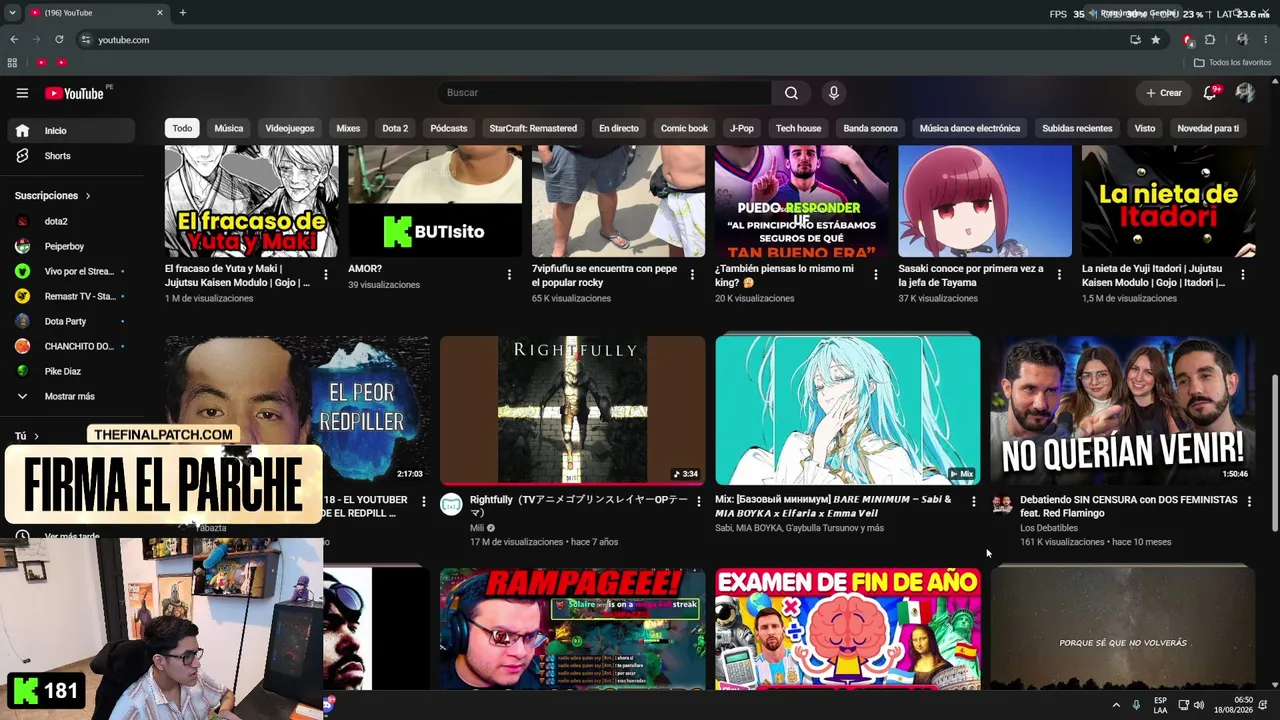Open the 'Pike Diaz' subscription channel

tap(71, 371)
